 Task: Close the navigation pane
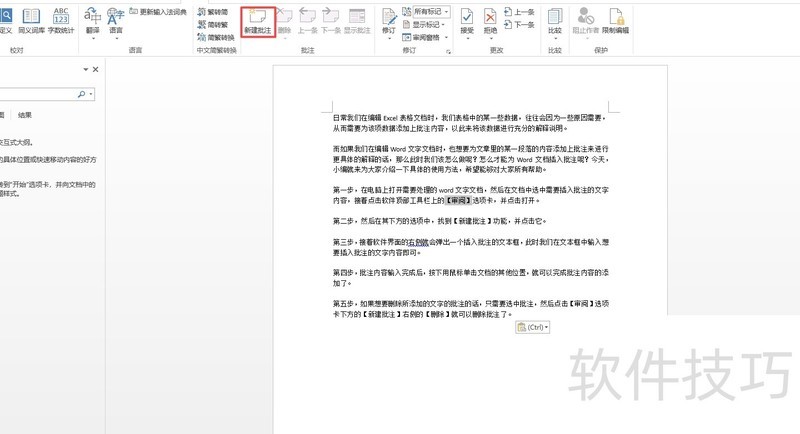(96, 70)
